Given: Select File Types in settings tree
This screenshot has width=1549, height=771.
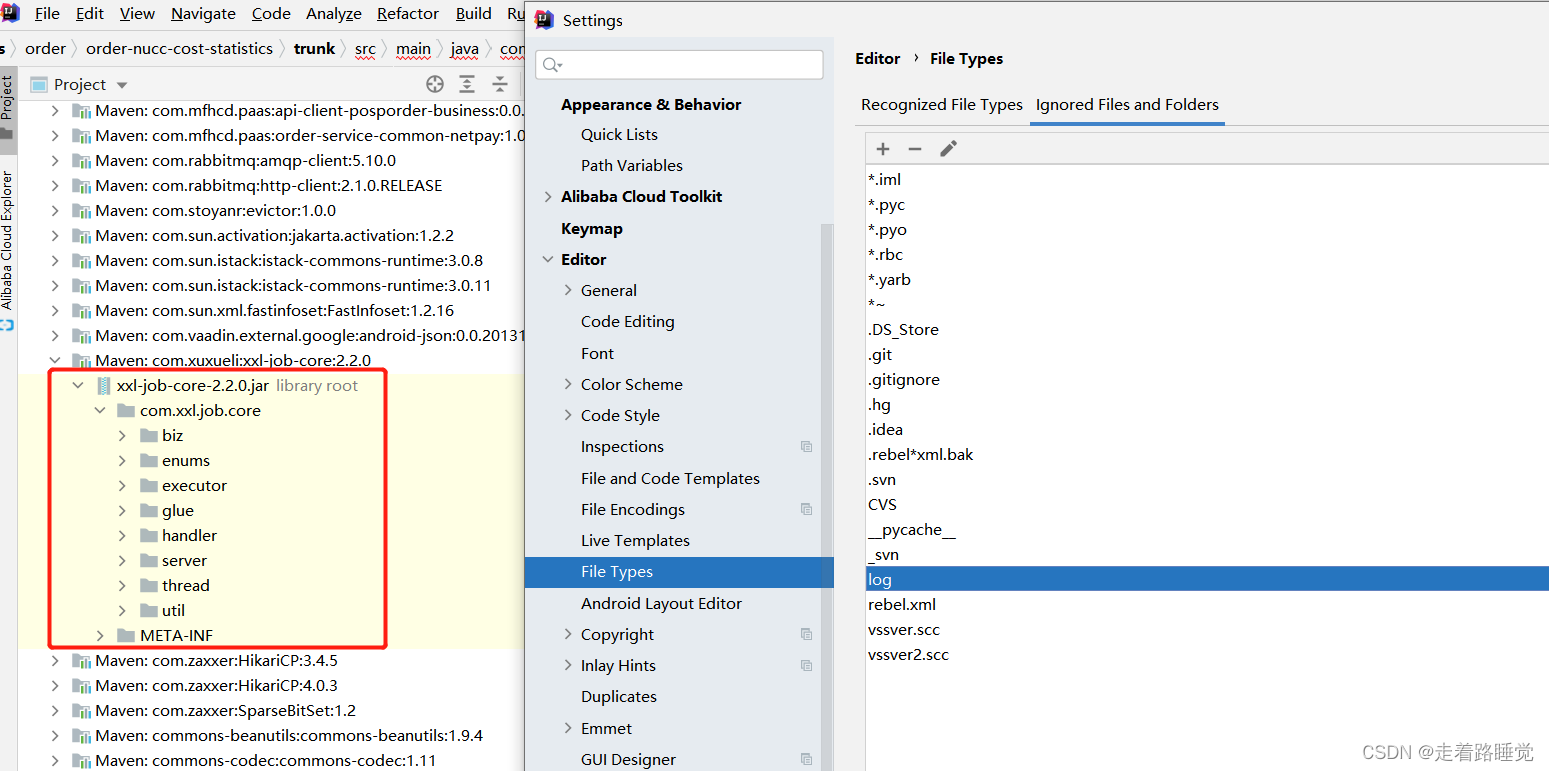Looking at the screenshot, I should (679, 572).
